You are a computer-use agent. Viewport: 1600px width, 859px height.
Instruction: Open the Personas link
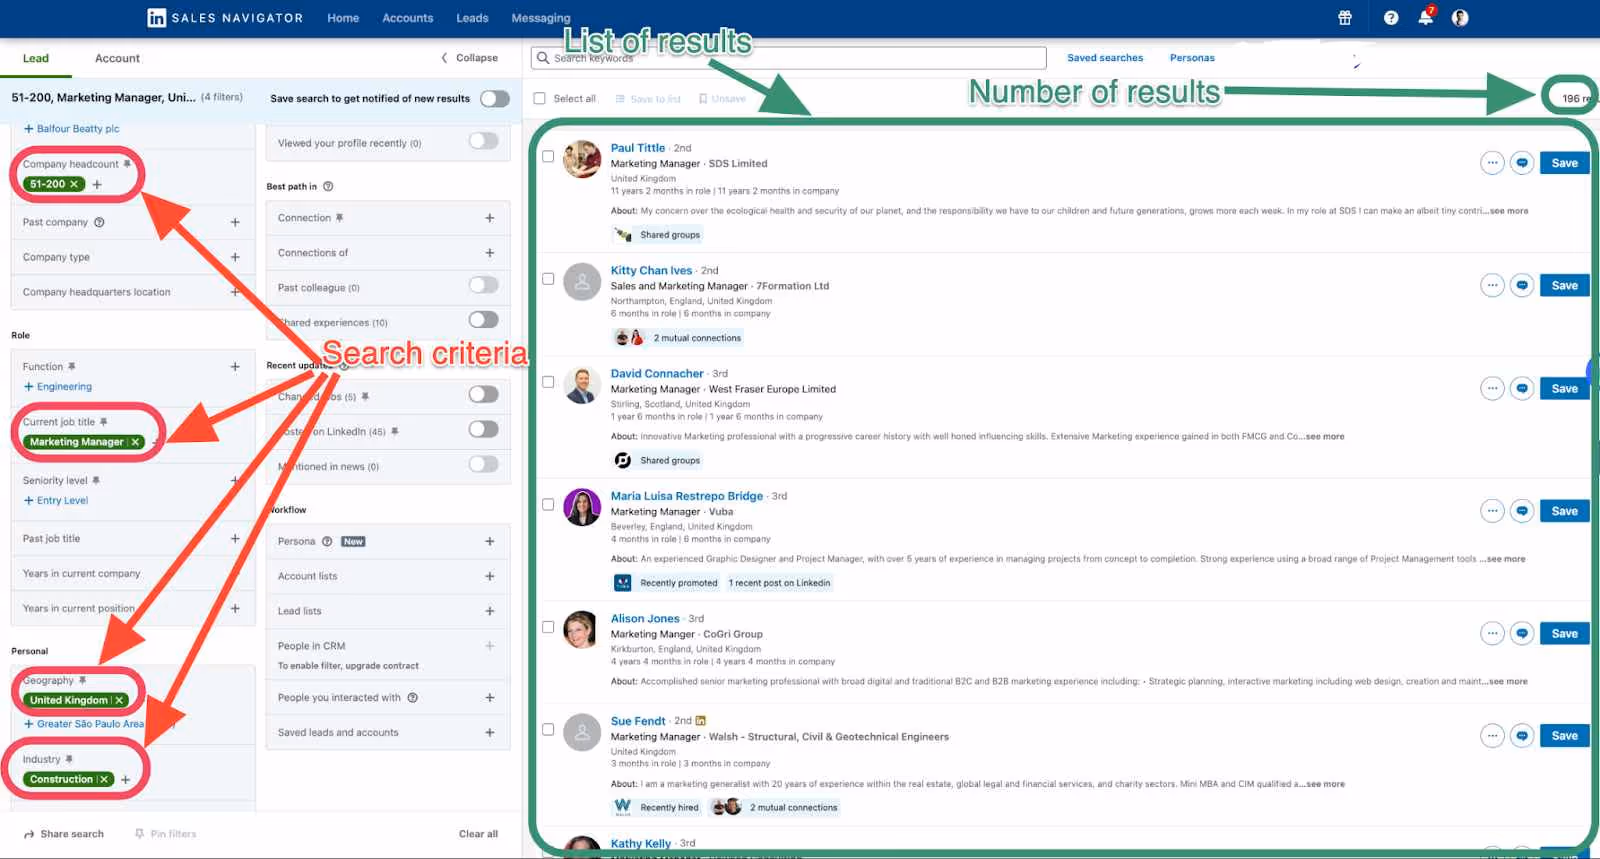tap(1192, 58)
